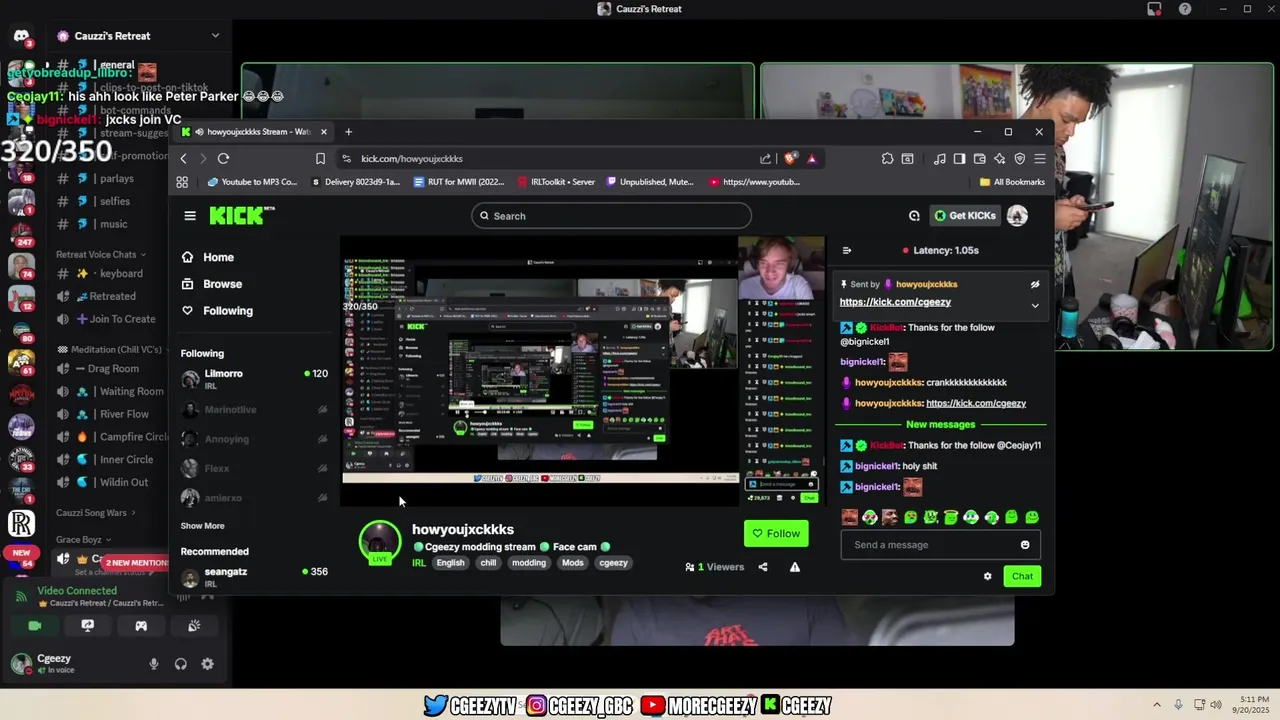Open seangatz recommended channel
Screen dimensions: 1280x720
[x=255, y=577]
